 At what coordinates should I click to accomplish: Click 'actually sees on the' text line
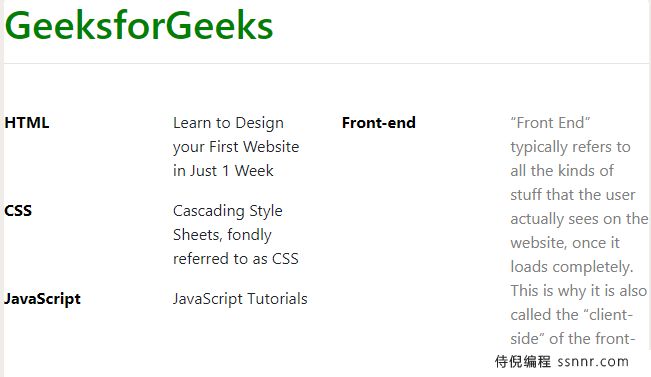pos(579,219)
